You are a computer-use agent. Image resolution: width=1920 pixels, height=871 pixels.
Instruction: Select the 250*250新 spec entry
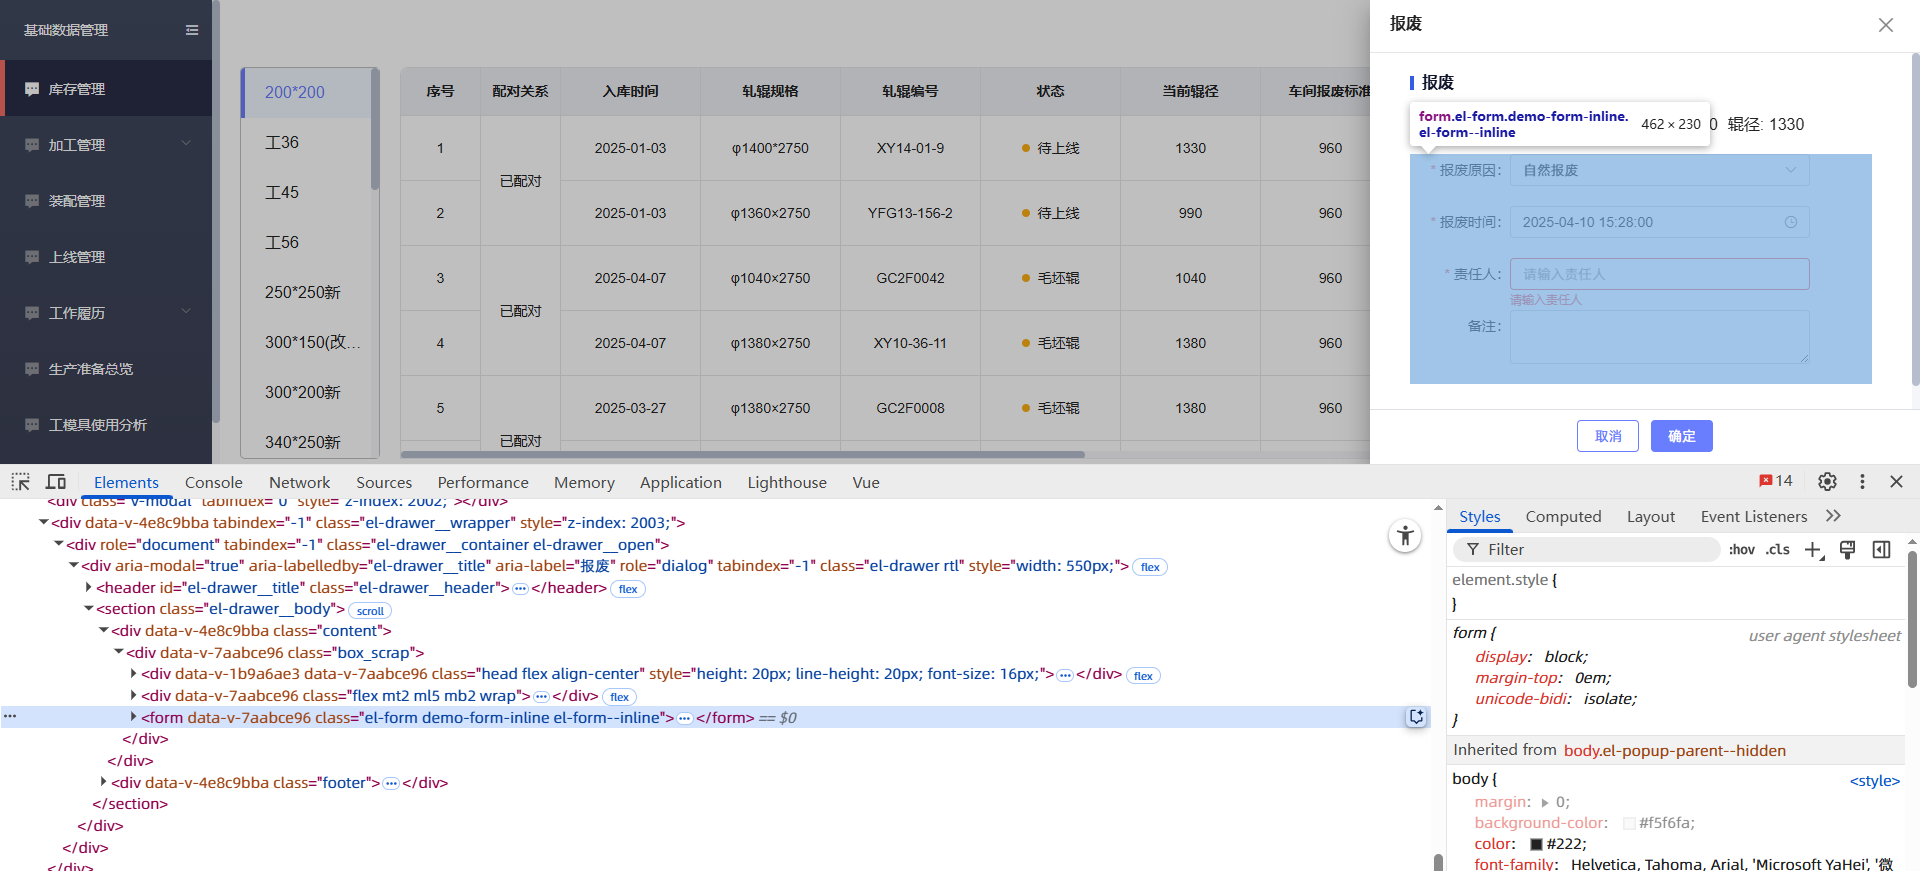[306, 292]
